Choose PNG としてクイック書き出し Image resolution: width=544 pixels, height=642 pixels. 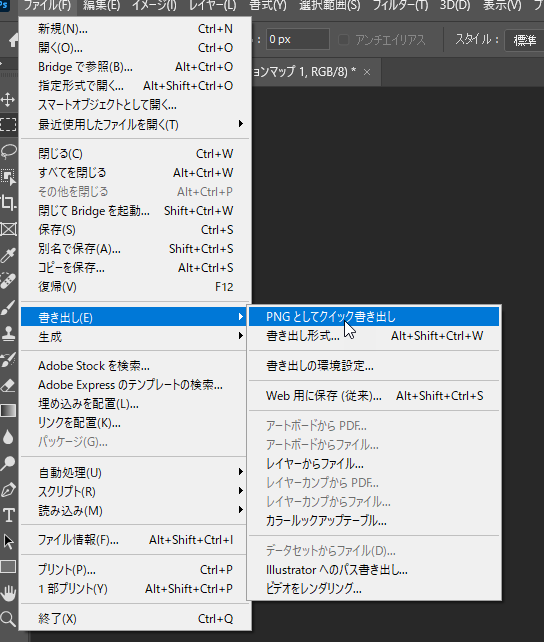tap(374, 316)
